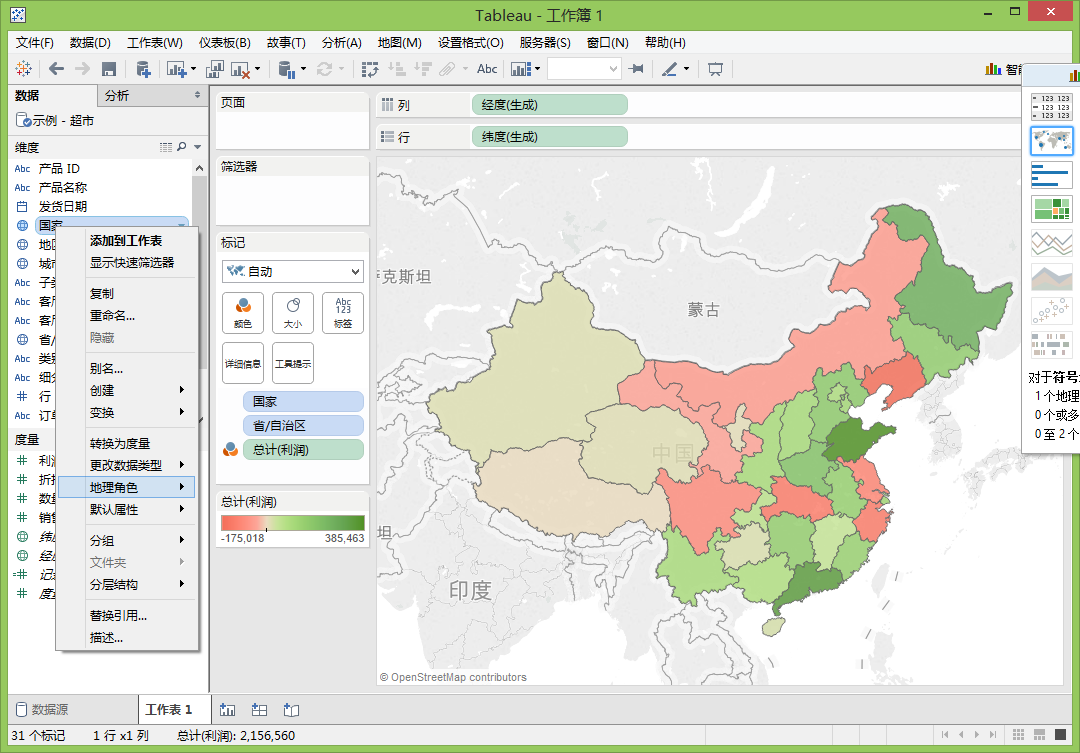The height and width of the screenshot is (753, 1080).
Task: Open the Color button on Marks card
Action: [x=243, y=312]
